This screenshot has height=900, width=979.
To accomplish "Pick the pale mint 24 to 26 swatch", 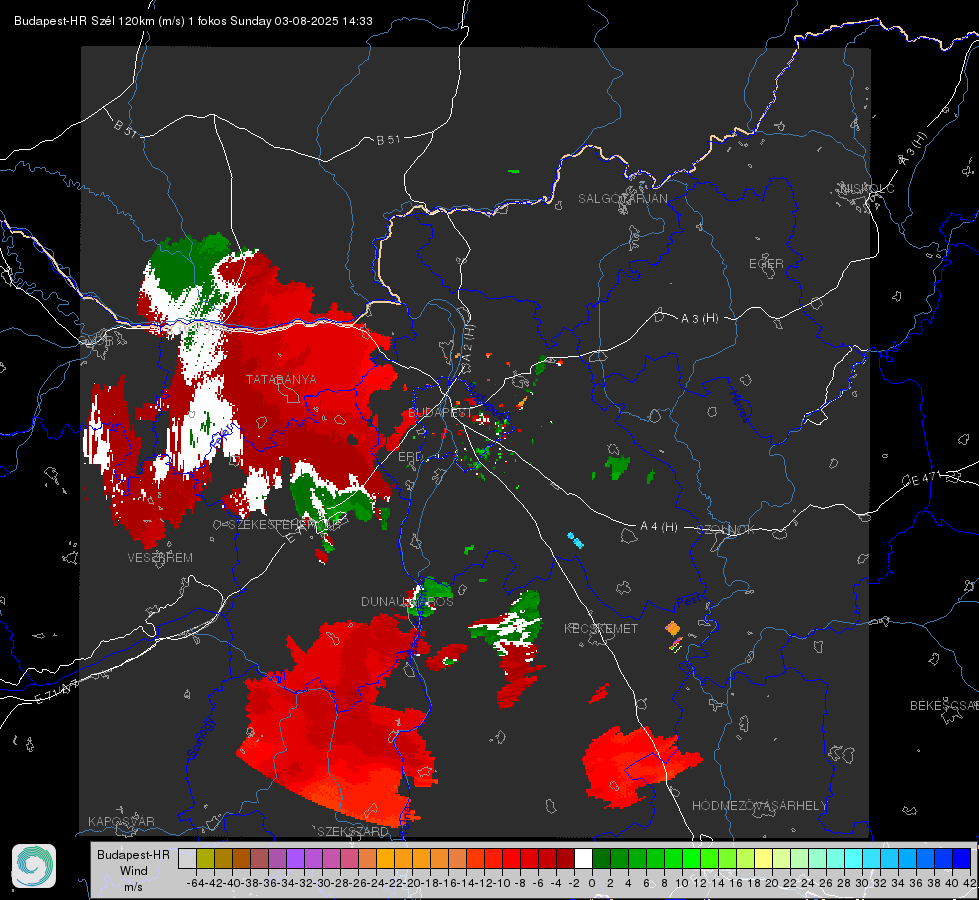I will 817,858.
